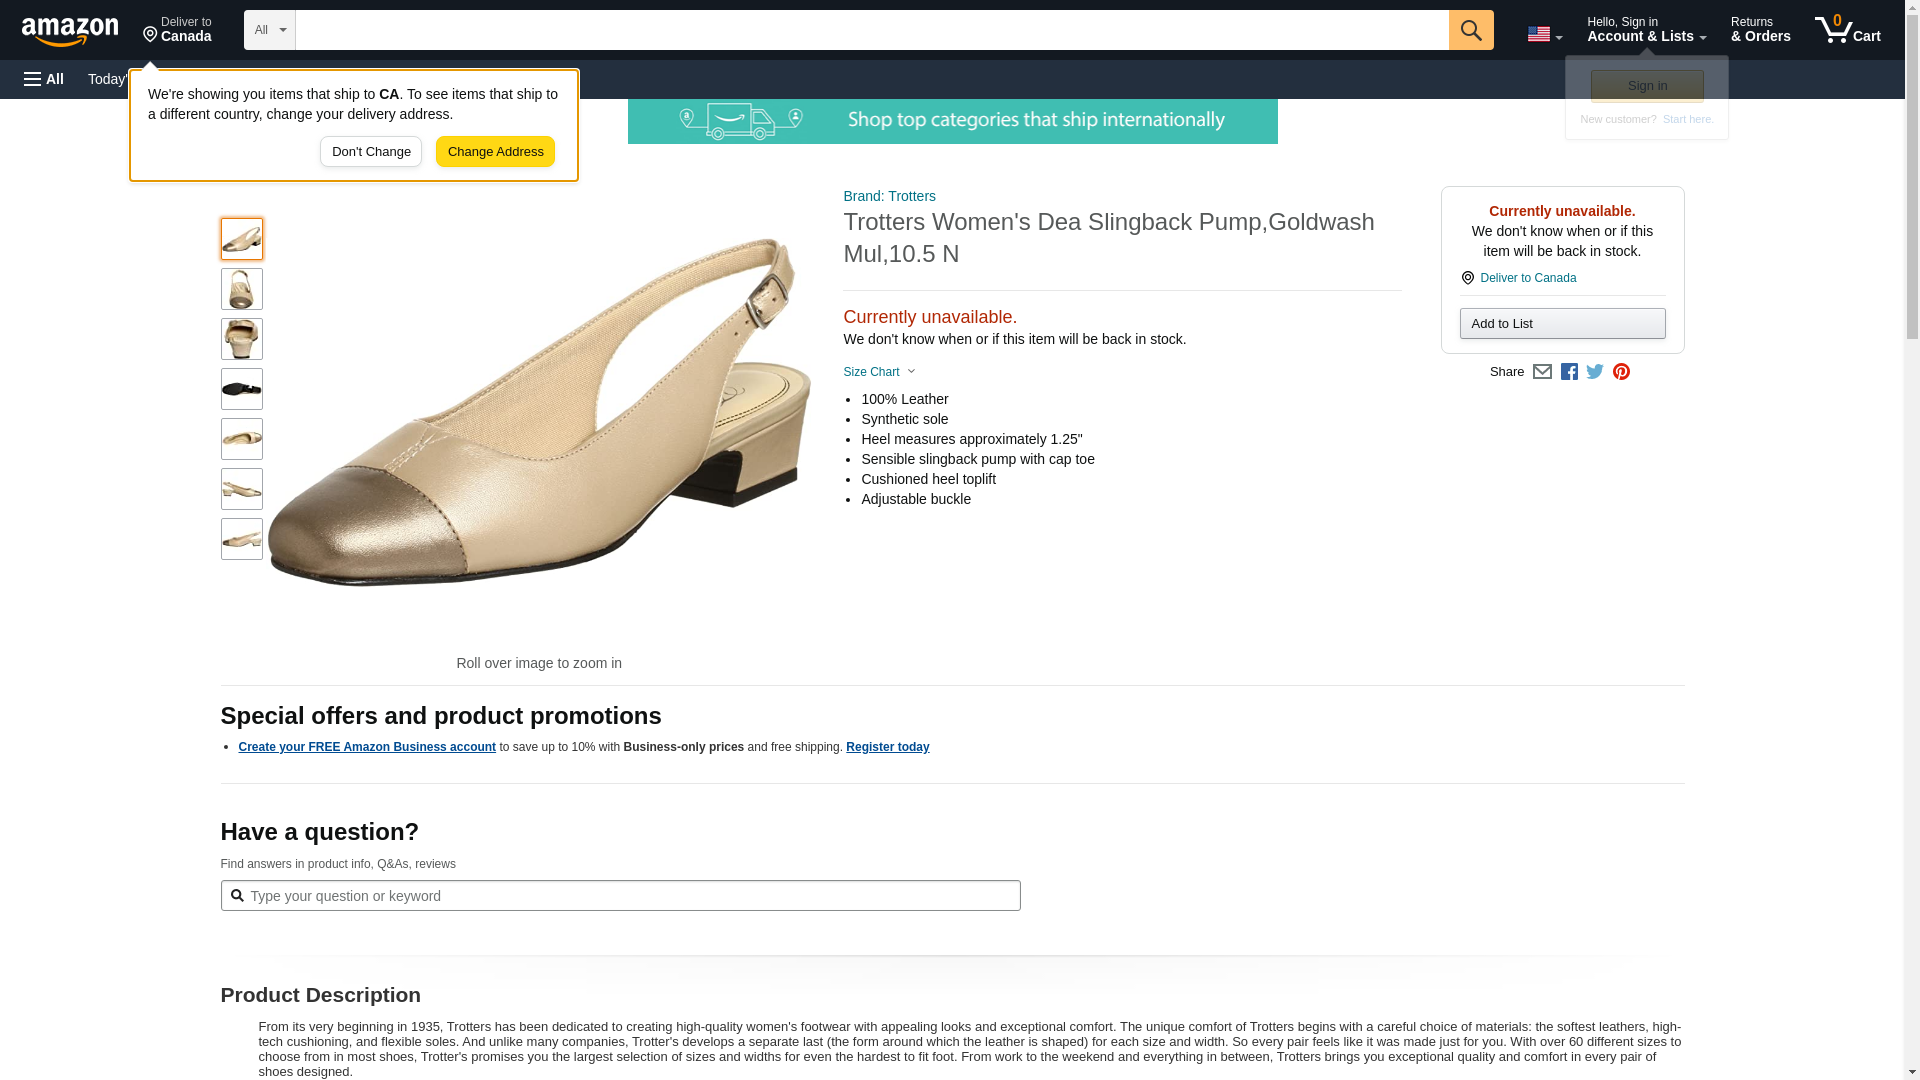Viewport: 1920px width, 1080px height.
Task: Open the shopping cart icon
Action: click(x=1847, y=30)
